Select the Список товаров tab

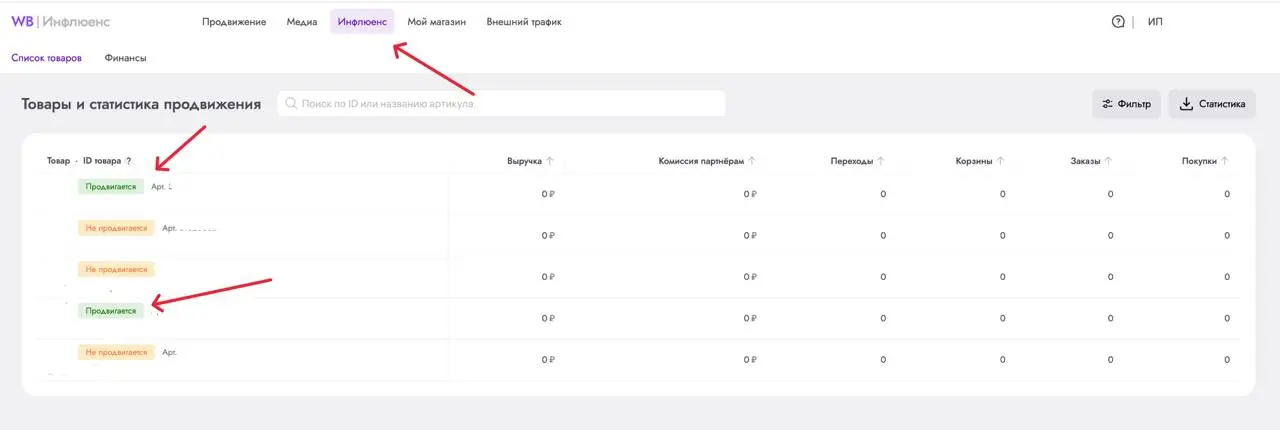pyautogui.click(x=47, y=58)
